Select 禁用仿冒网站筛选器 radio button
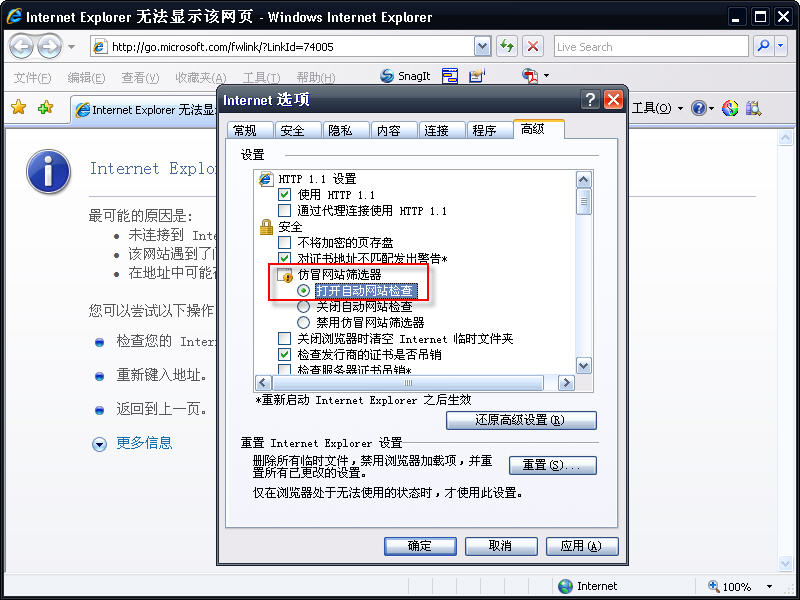This screenshot has height=600, width=800. pyautogui.click(x=304, y=322)
